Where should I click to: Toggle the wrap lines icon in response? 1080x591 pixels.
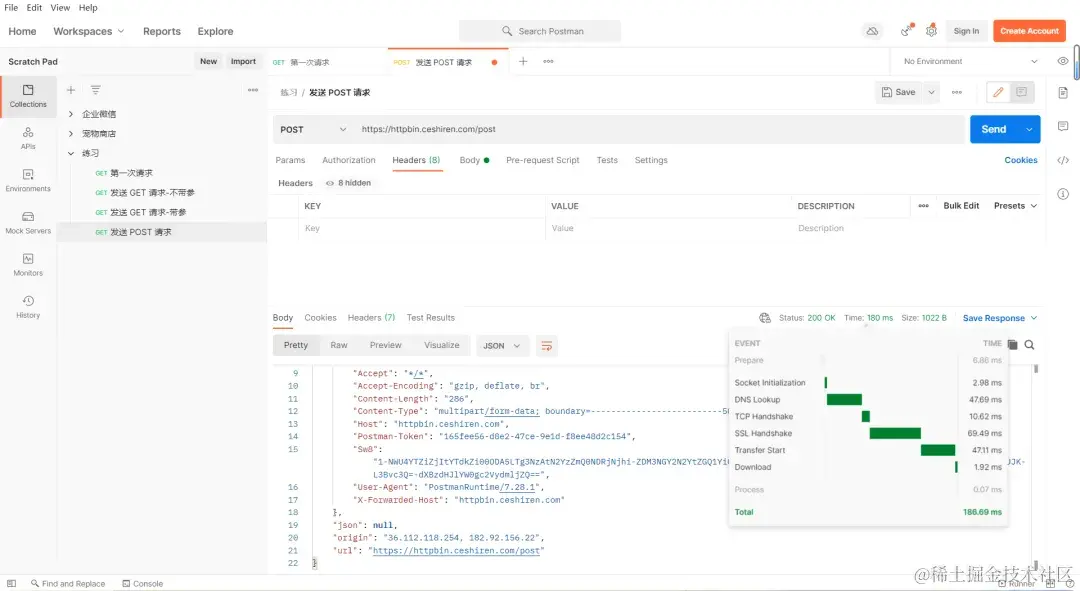click(546, 346)
